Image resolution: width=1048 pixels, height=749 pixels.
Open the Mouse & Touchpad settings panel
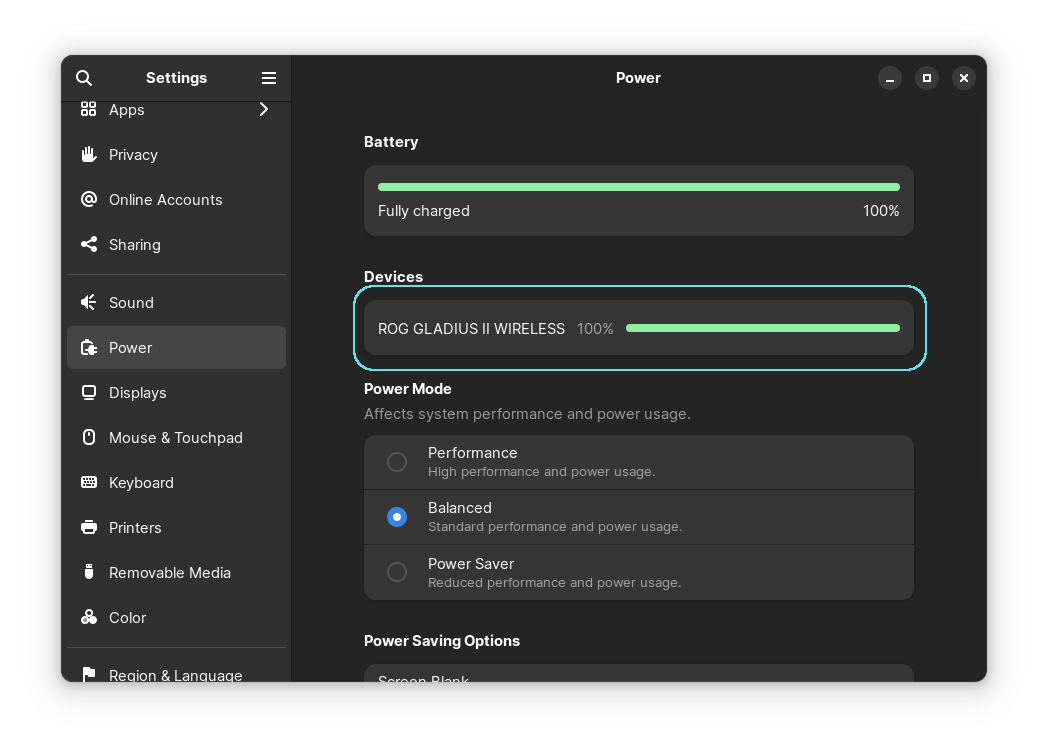pos(176,438)
